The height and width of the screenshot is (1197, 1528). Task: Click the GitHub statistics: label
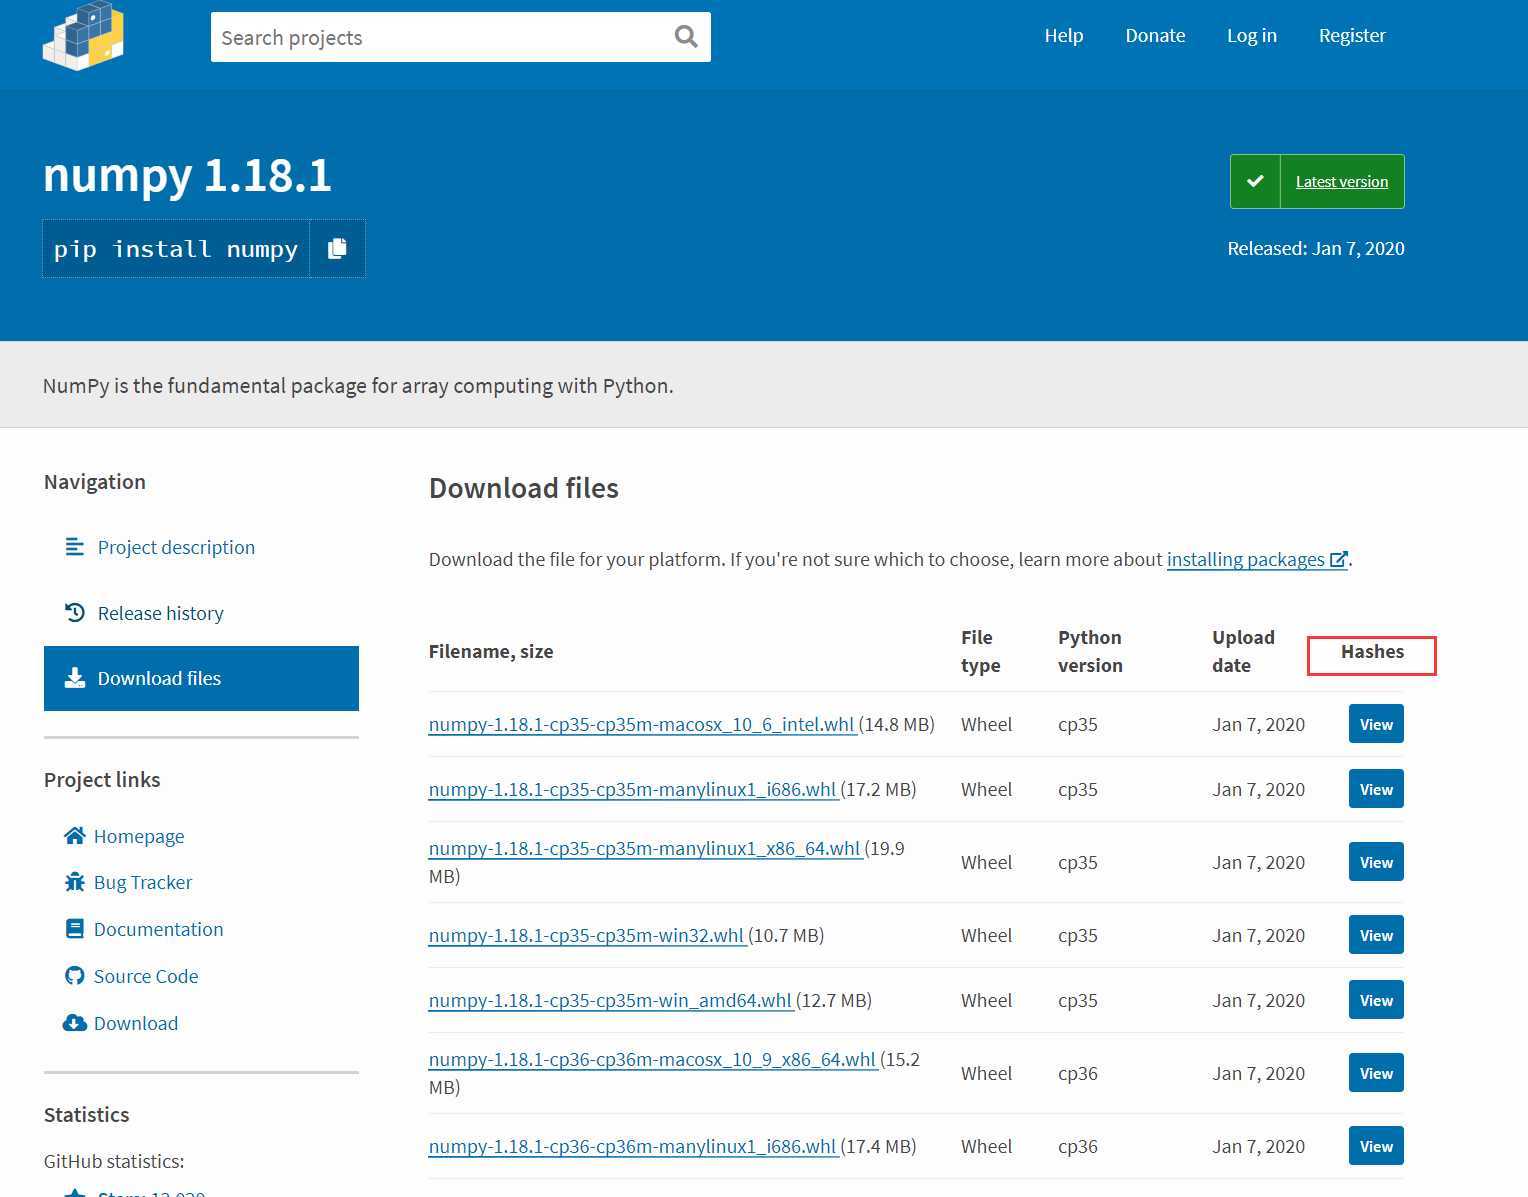(x=114, y=1161)
